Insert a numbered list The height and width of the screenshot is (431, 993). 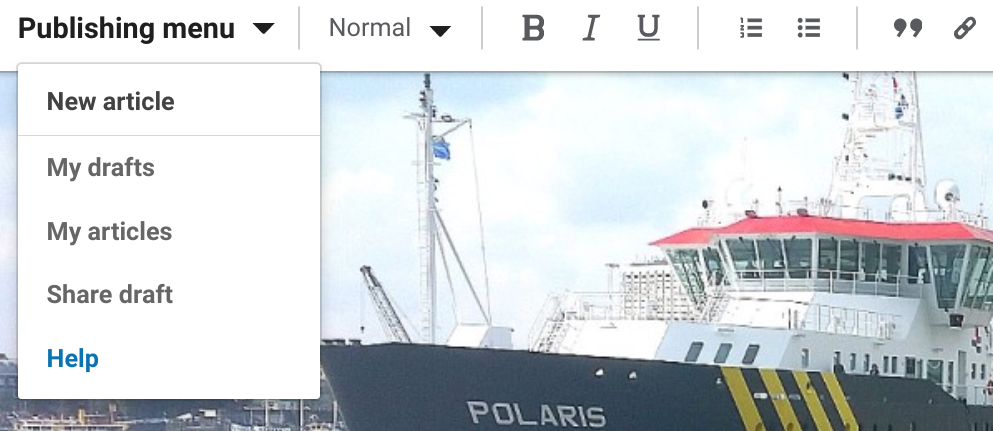tap(751, 28)
